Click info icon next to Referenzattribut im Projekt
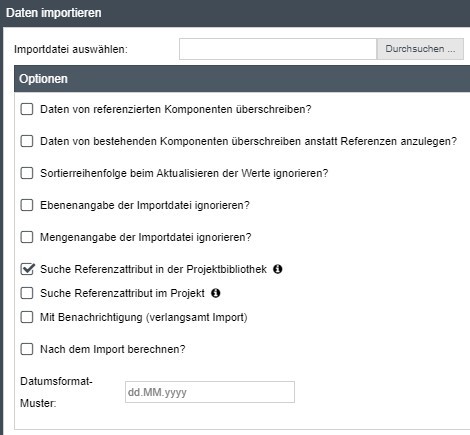Screen dimensions: 470x435 click(216, 293)
